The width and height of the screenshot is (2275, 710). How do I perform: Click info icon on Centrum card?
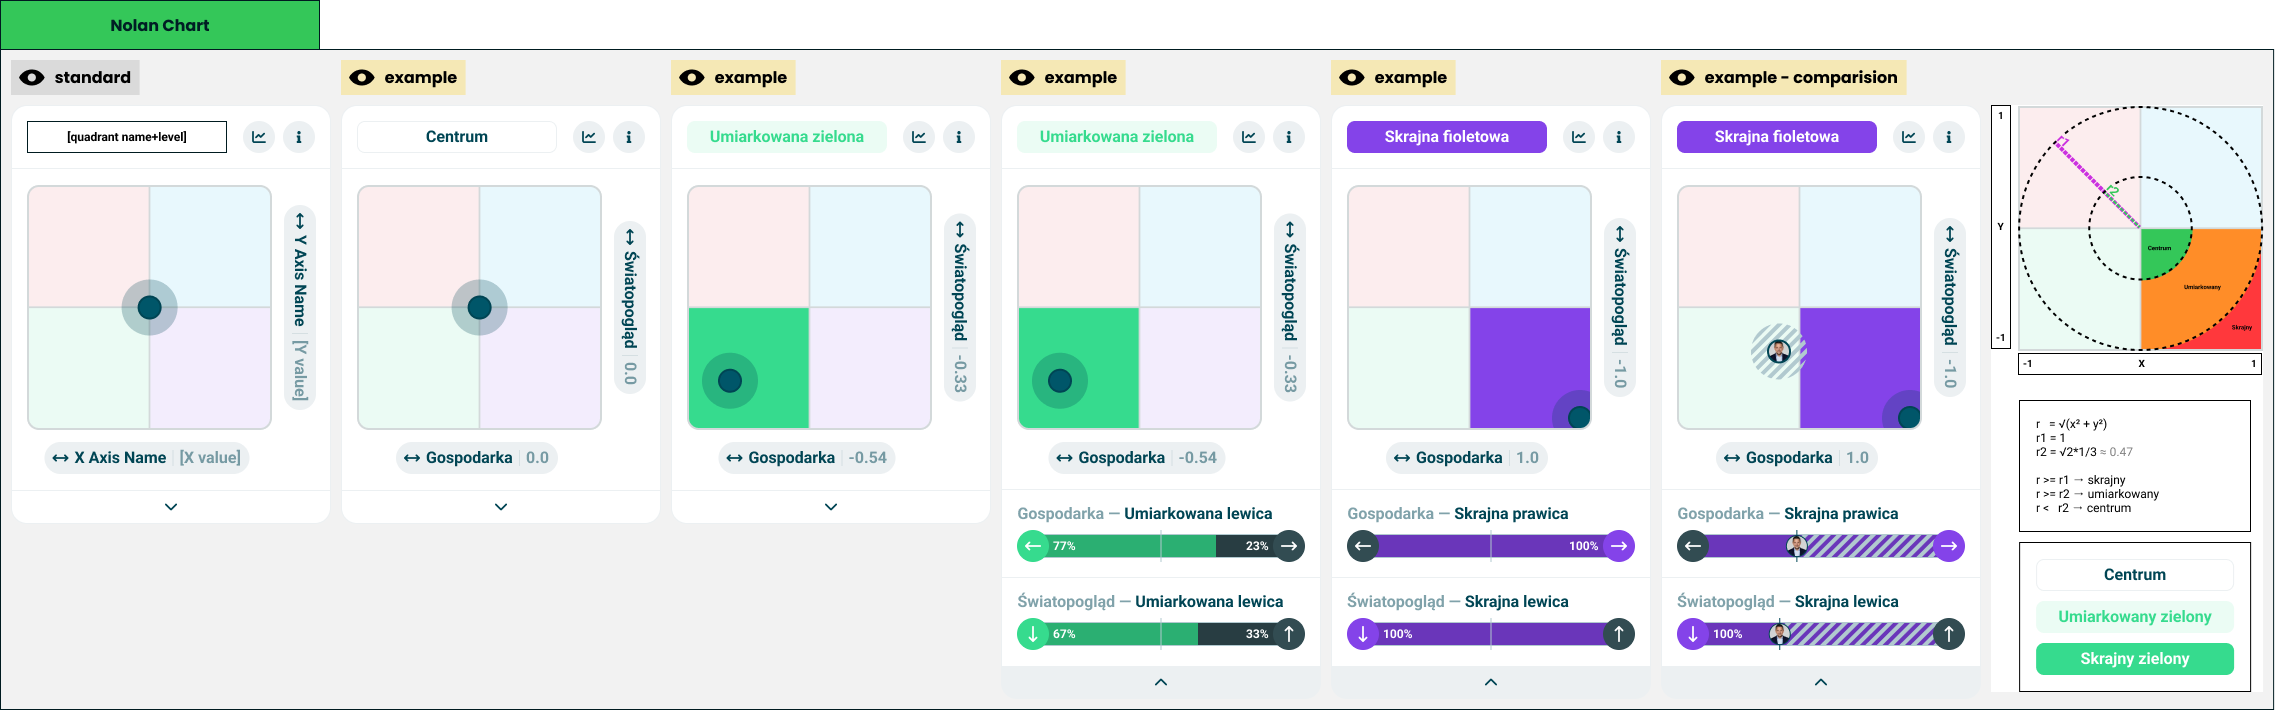click(x=629, y=137)
